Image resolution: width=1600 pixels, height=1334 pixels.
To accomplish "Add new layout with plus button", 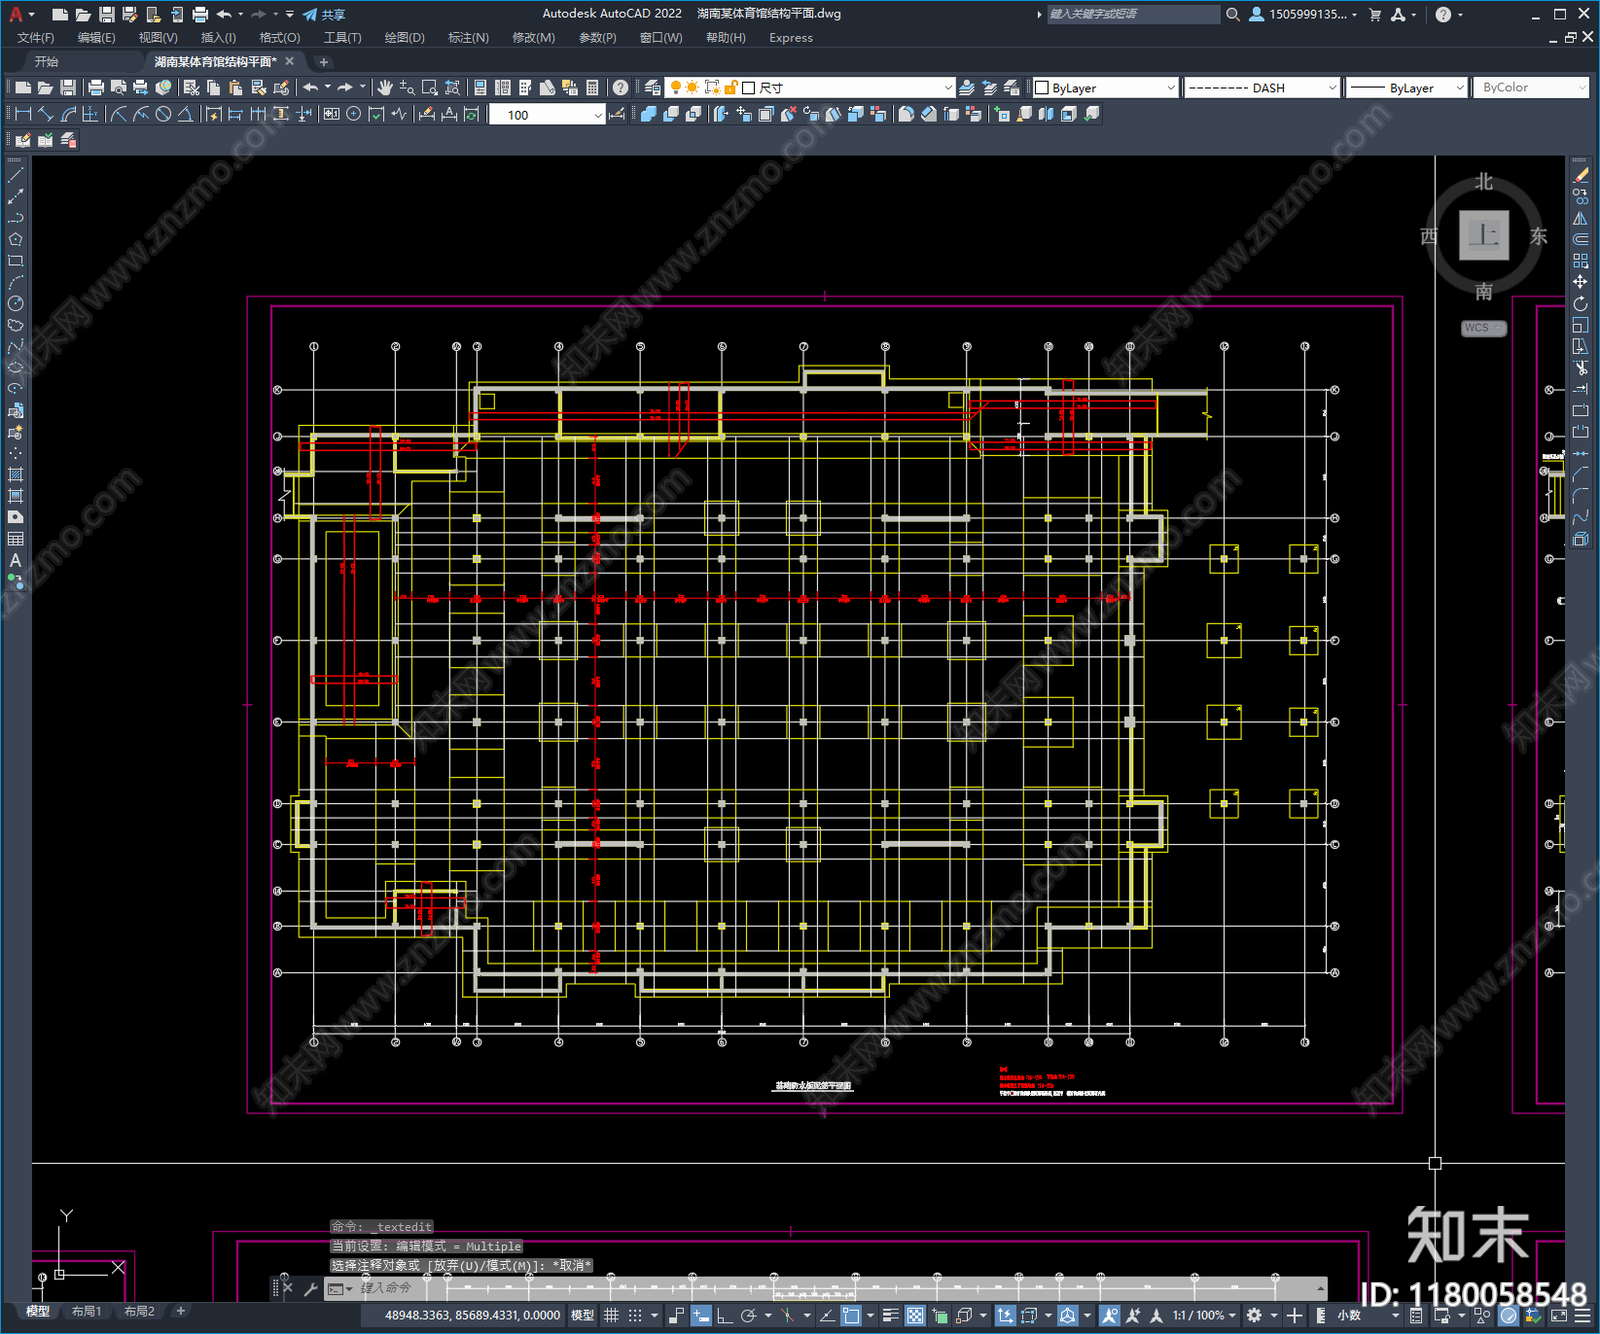I will pyautogui.click(x=180, y=1311).
